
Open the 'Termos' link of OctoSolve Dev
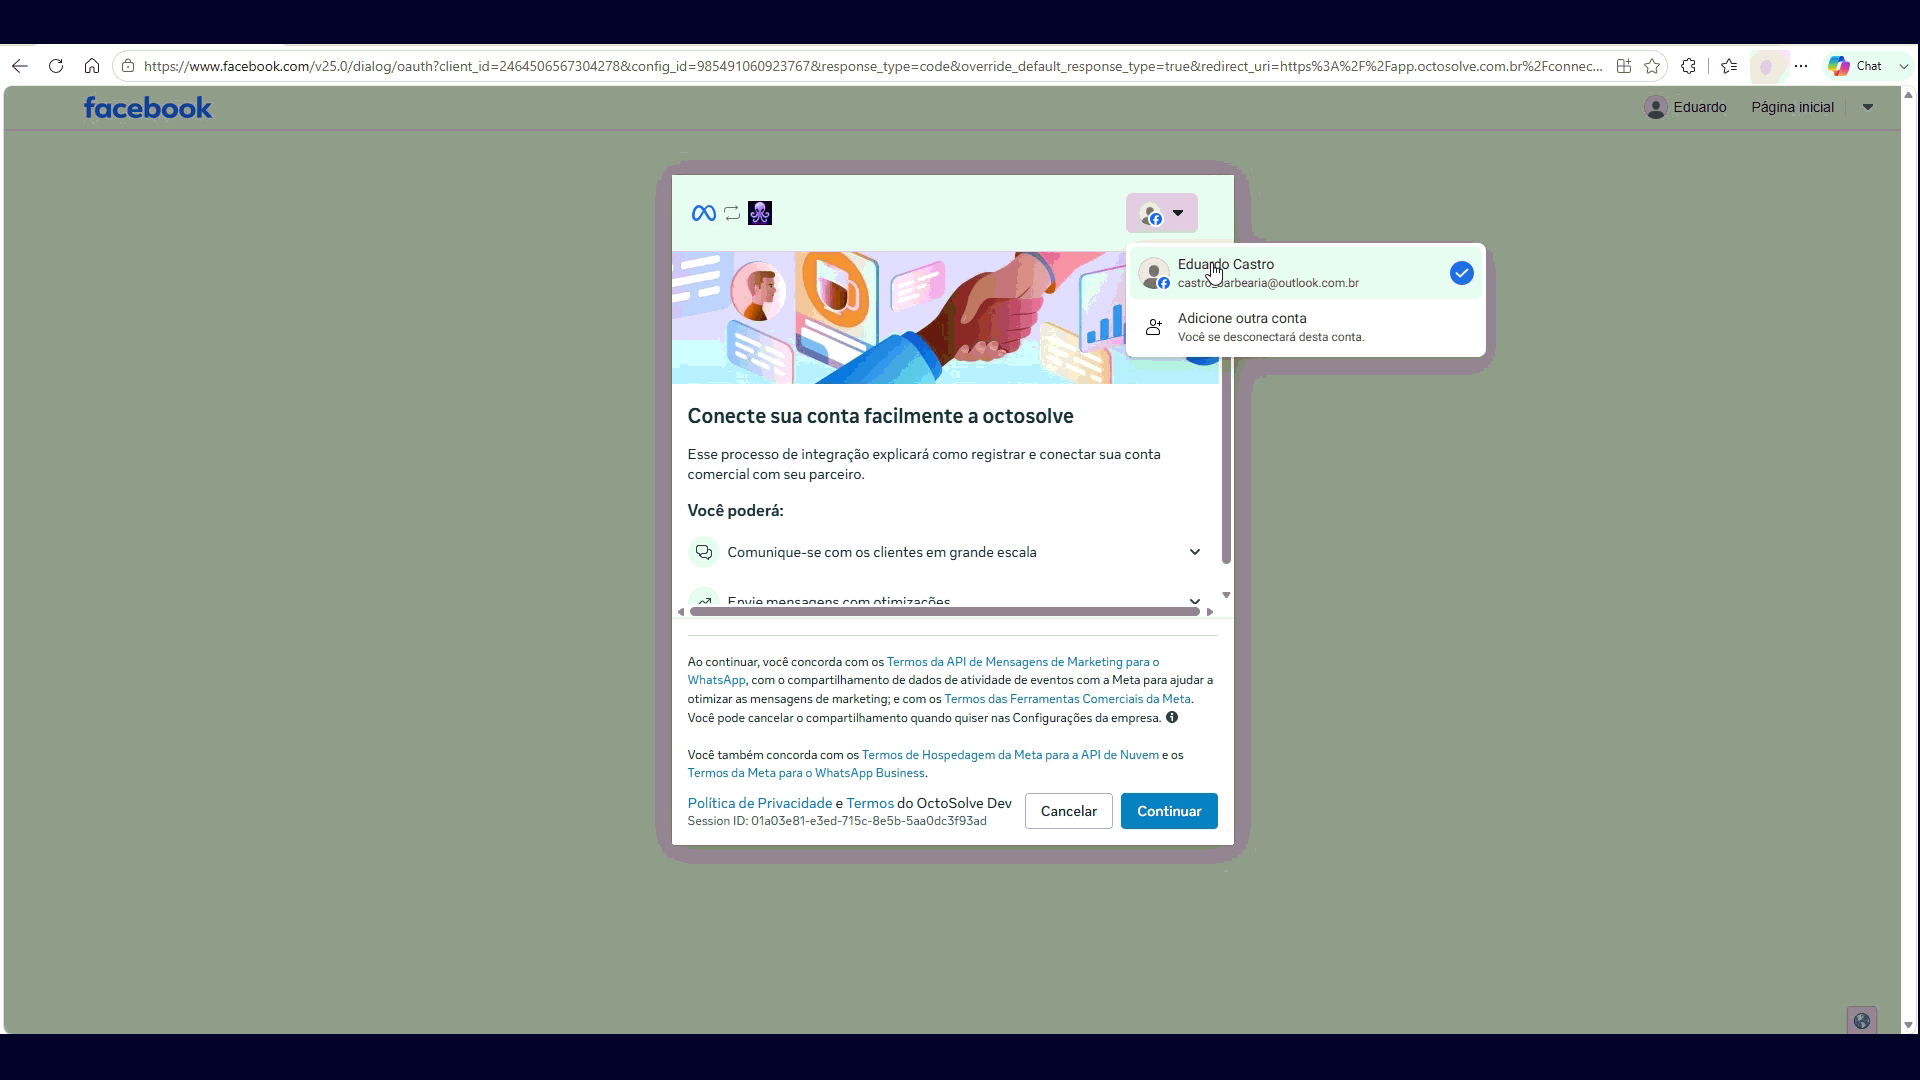(x=870, y=803)
